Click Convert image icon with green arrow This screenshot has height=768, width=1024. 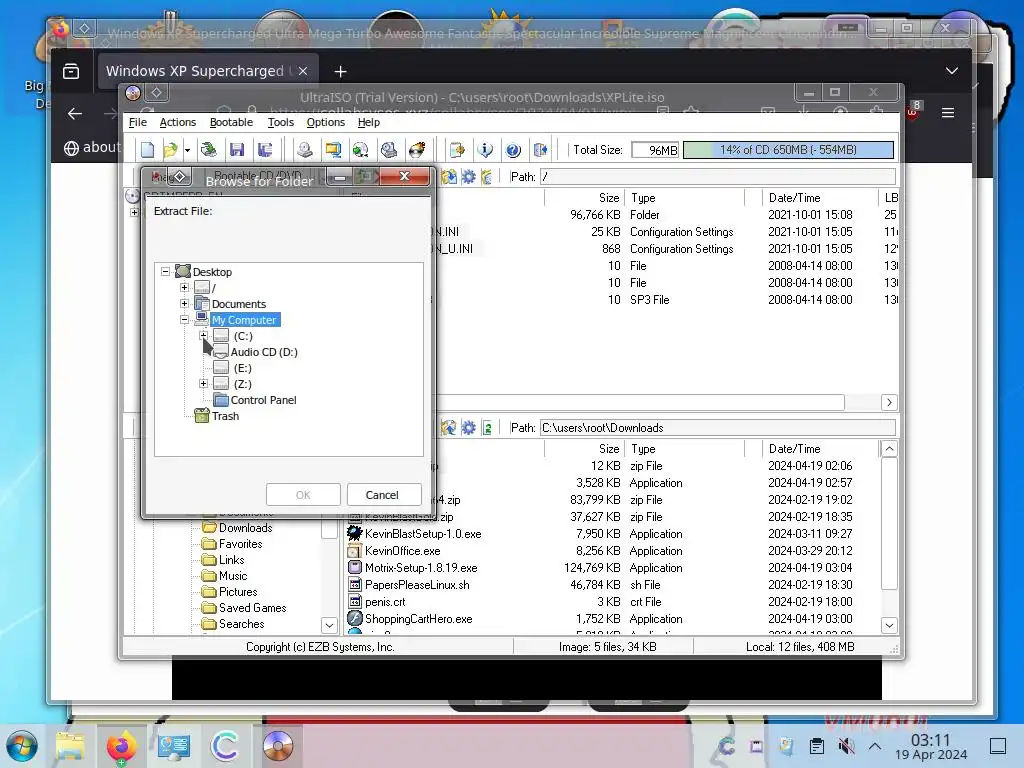[x=360, y=150]
